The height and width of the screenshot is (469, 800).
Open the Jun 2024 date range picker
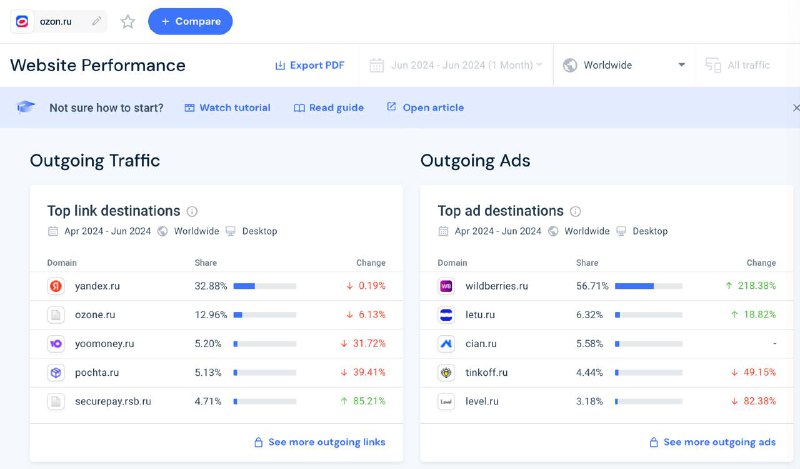click(456, 65)
